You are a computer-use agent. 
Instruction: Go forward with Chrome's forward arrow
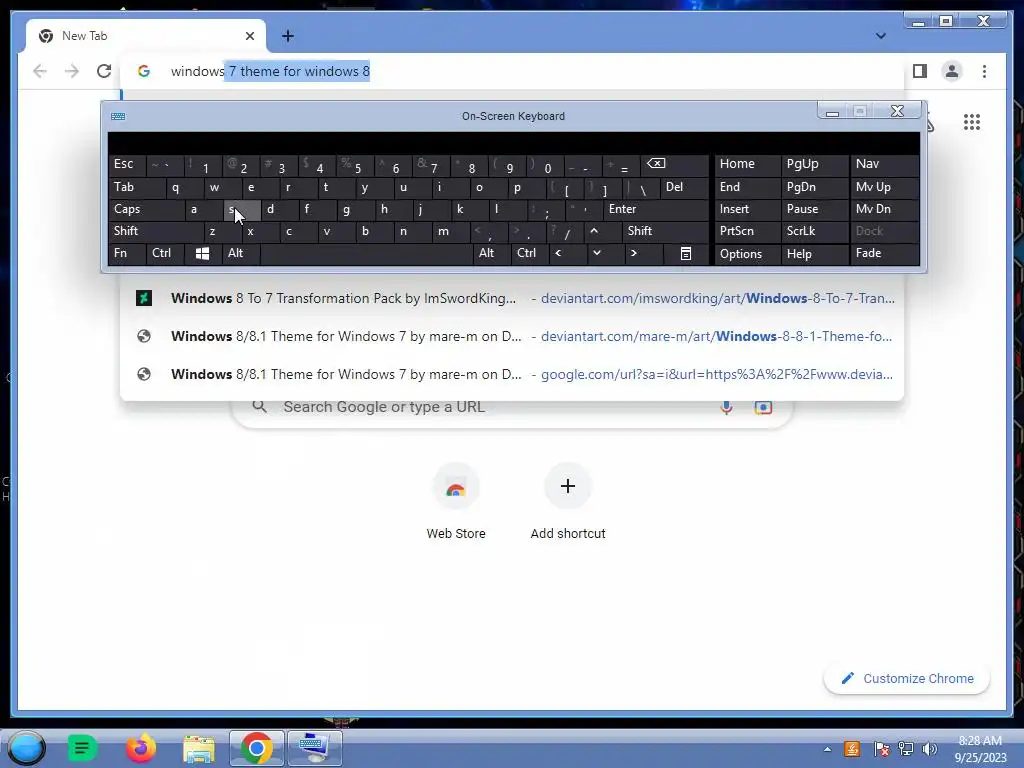point(72,71)
